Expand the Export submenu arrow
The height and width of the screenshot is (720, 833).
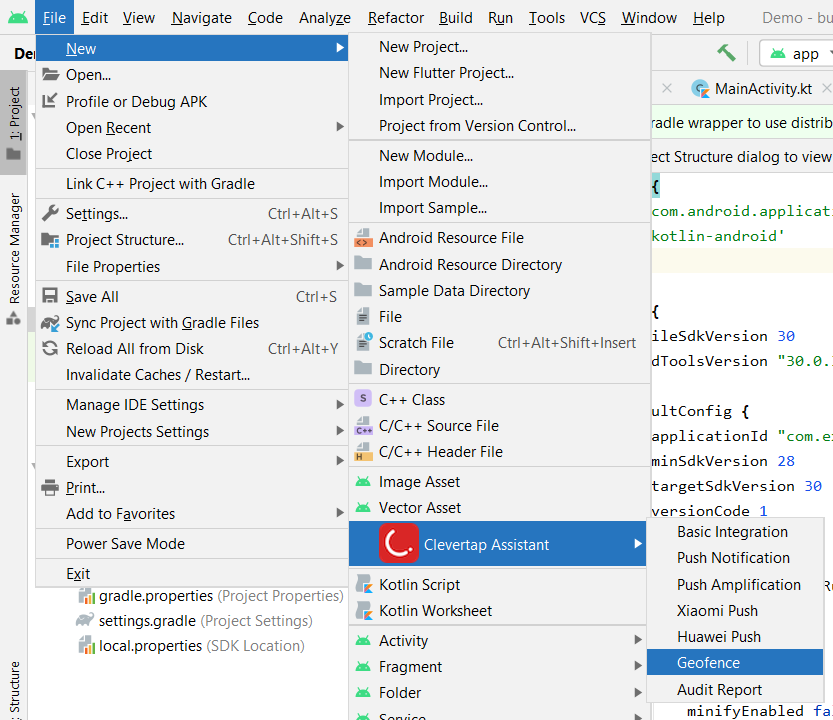pos(340,460)
